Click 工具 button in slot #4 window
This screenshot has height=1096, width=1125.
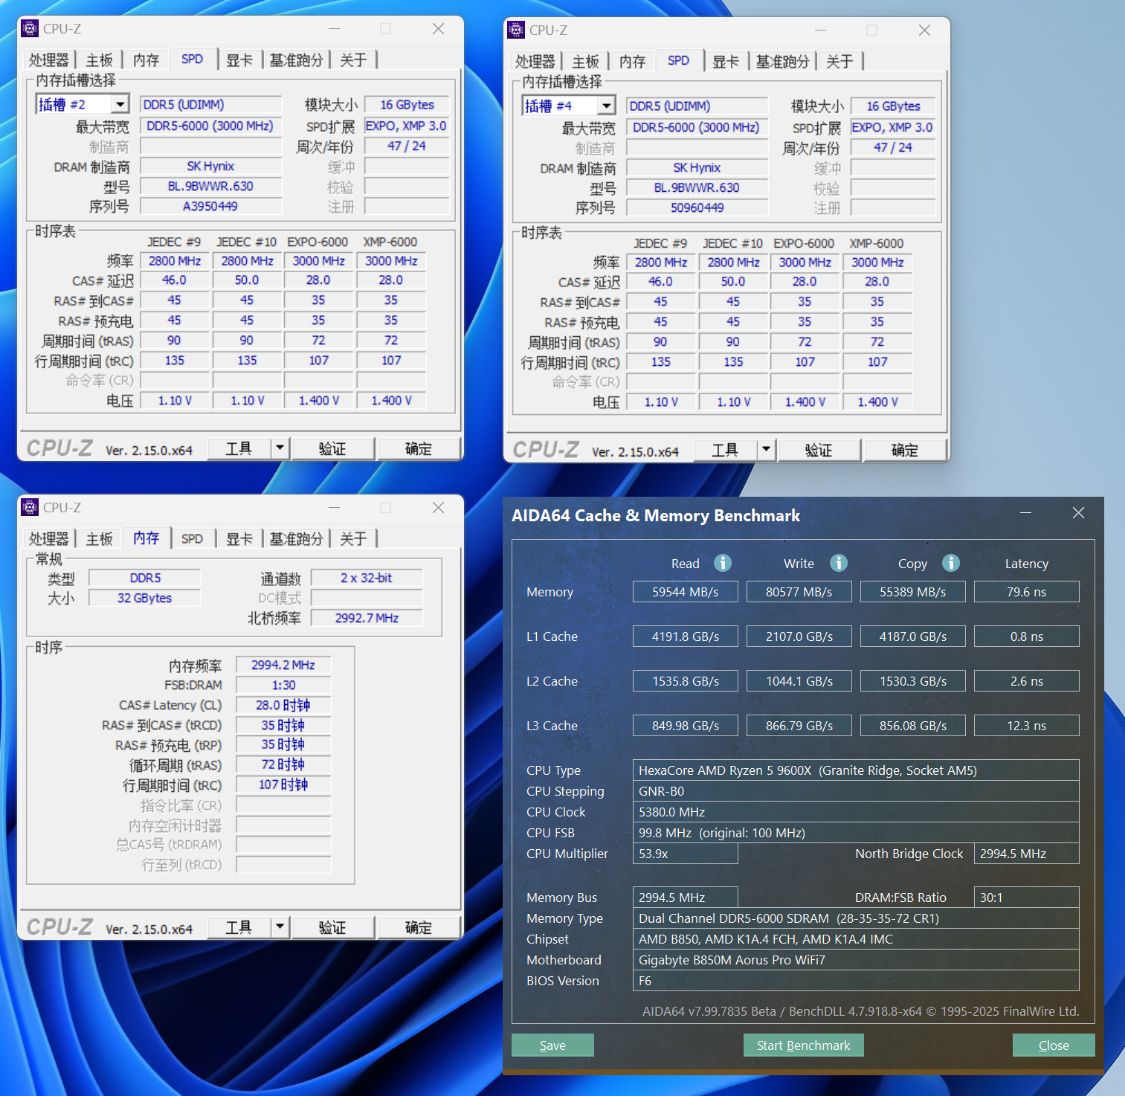[725, 450]
